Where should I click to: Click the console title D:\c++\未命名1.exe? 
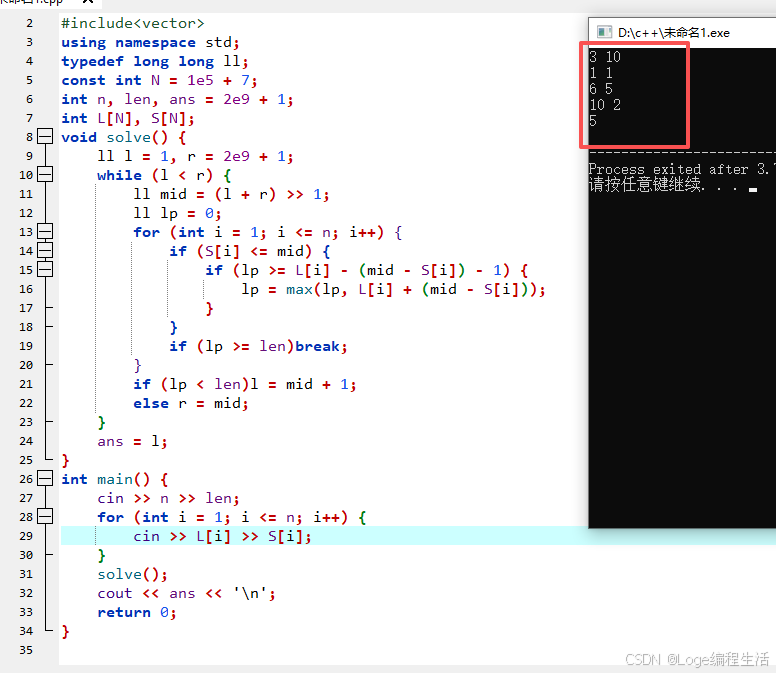(674, 33)
